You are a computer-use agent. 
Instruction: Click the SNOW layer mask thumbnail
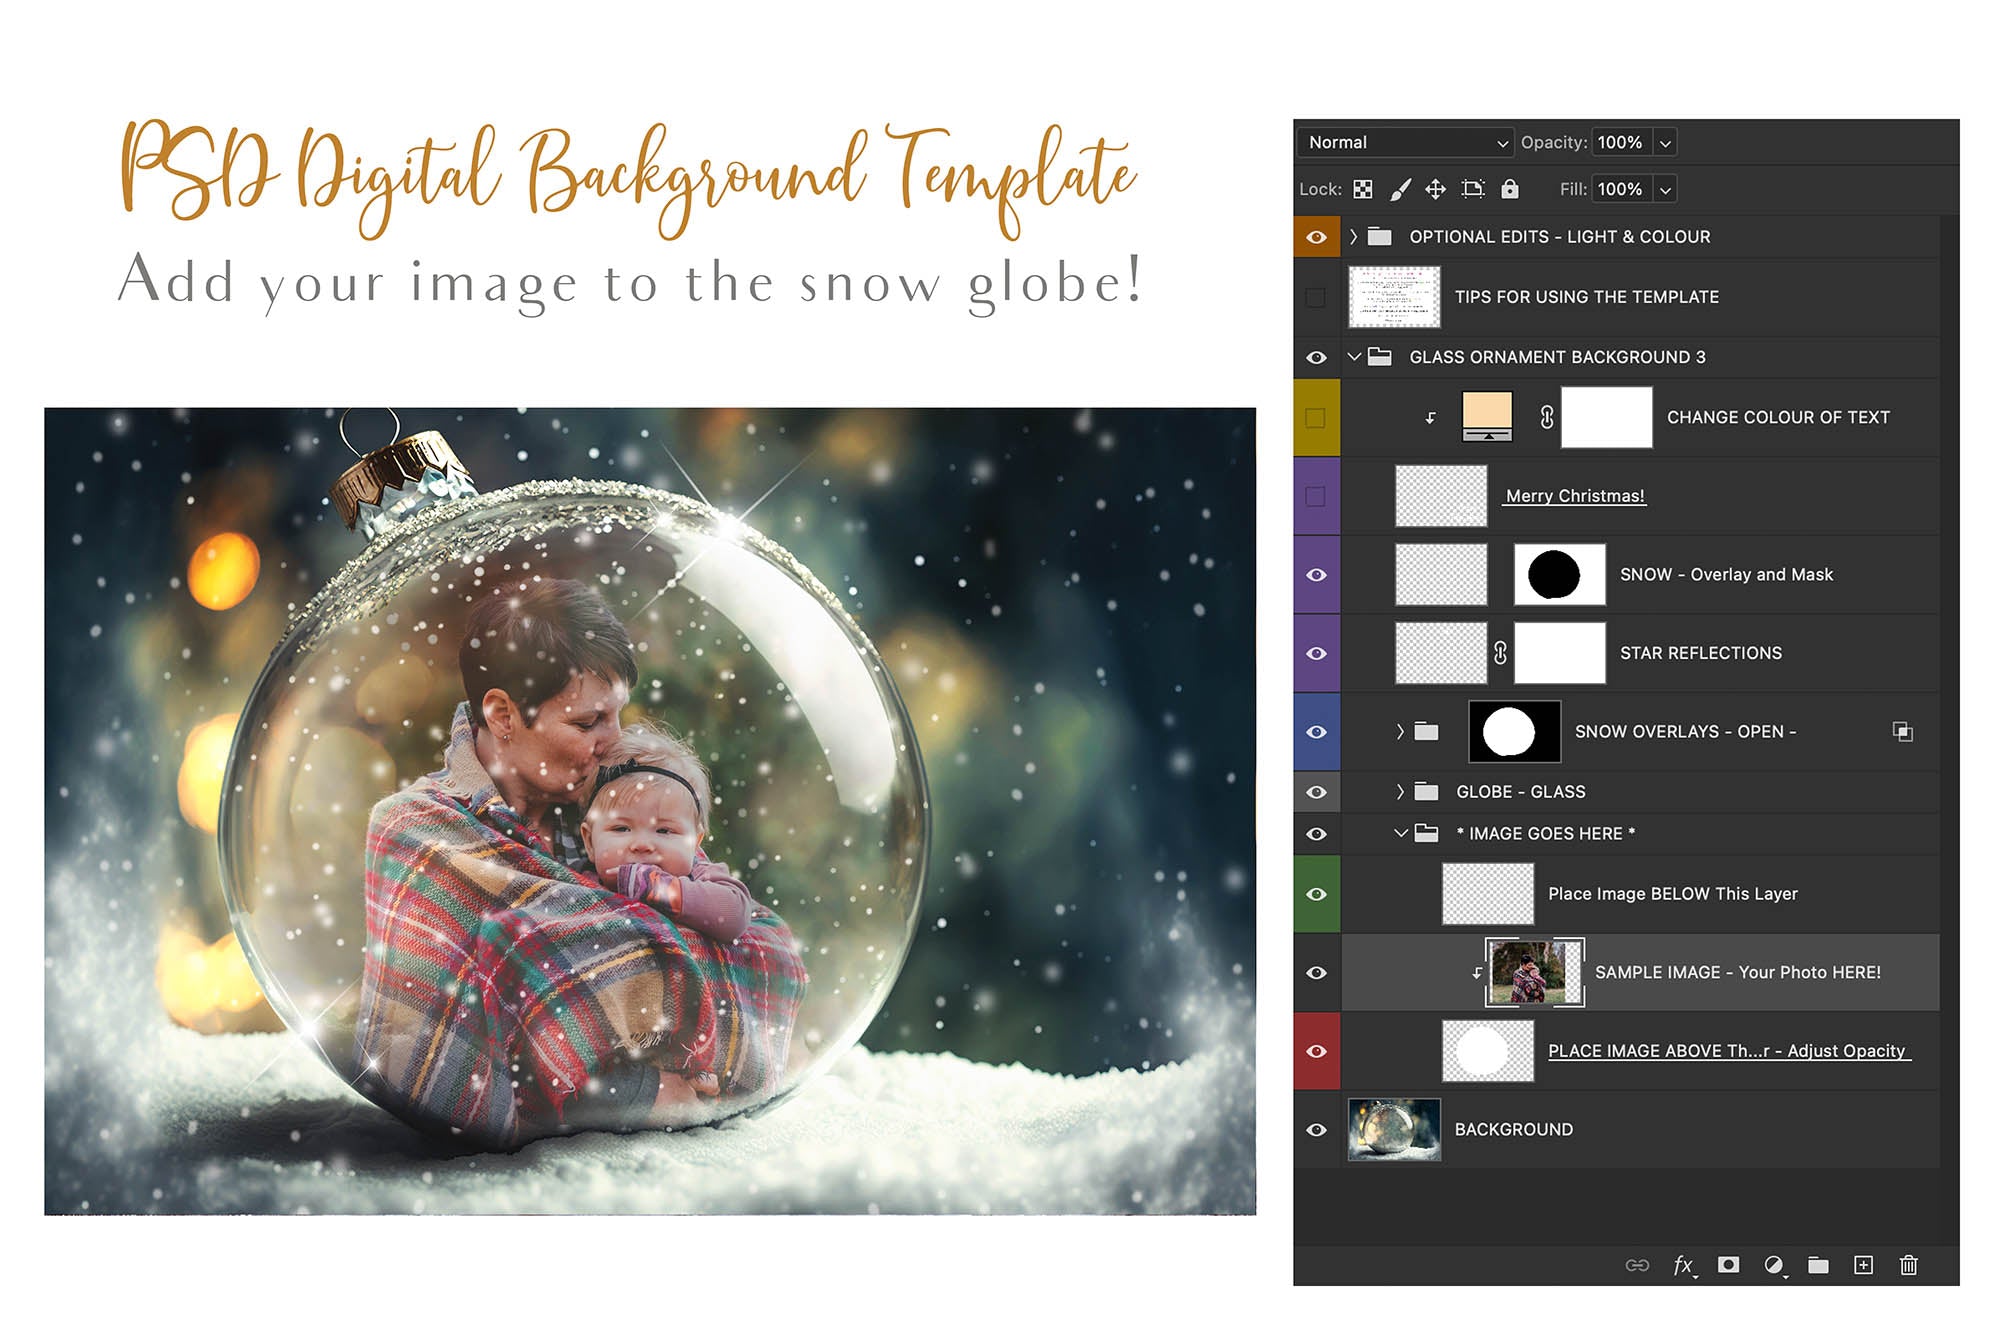click(x=1558, y=574)
